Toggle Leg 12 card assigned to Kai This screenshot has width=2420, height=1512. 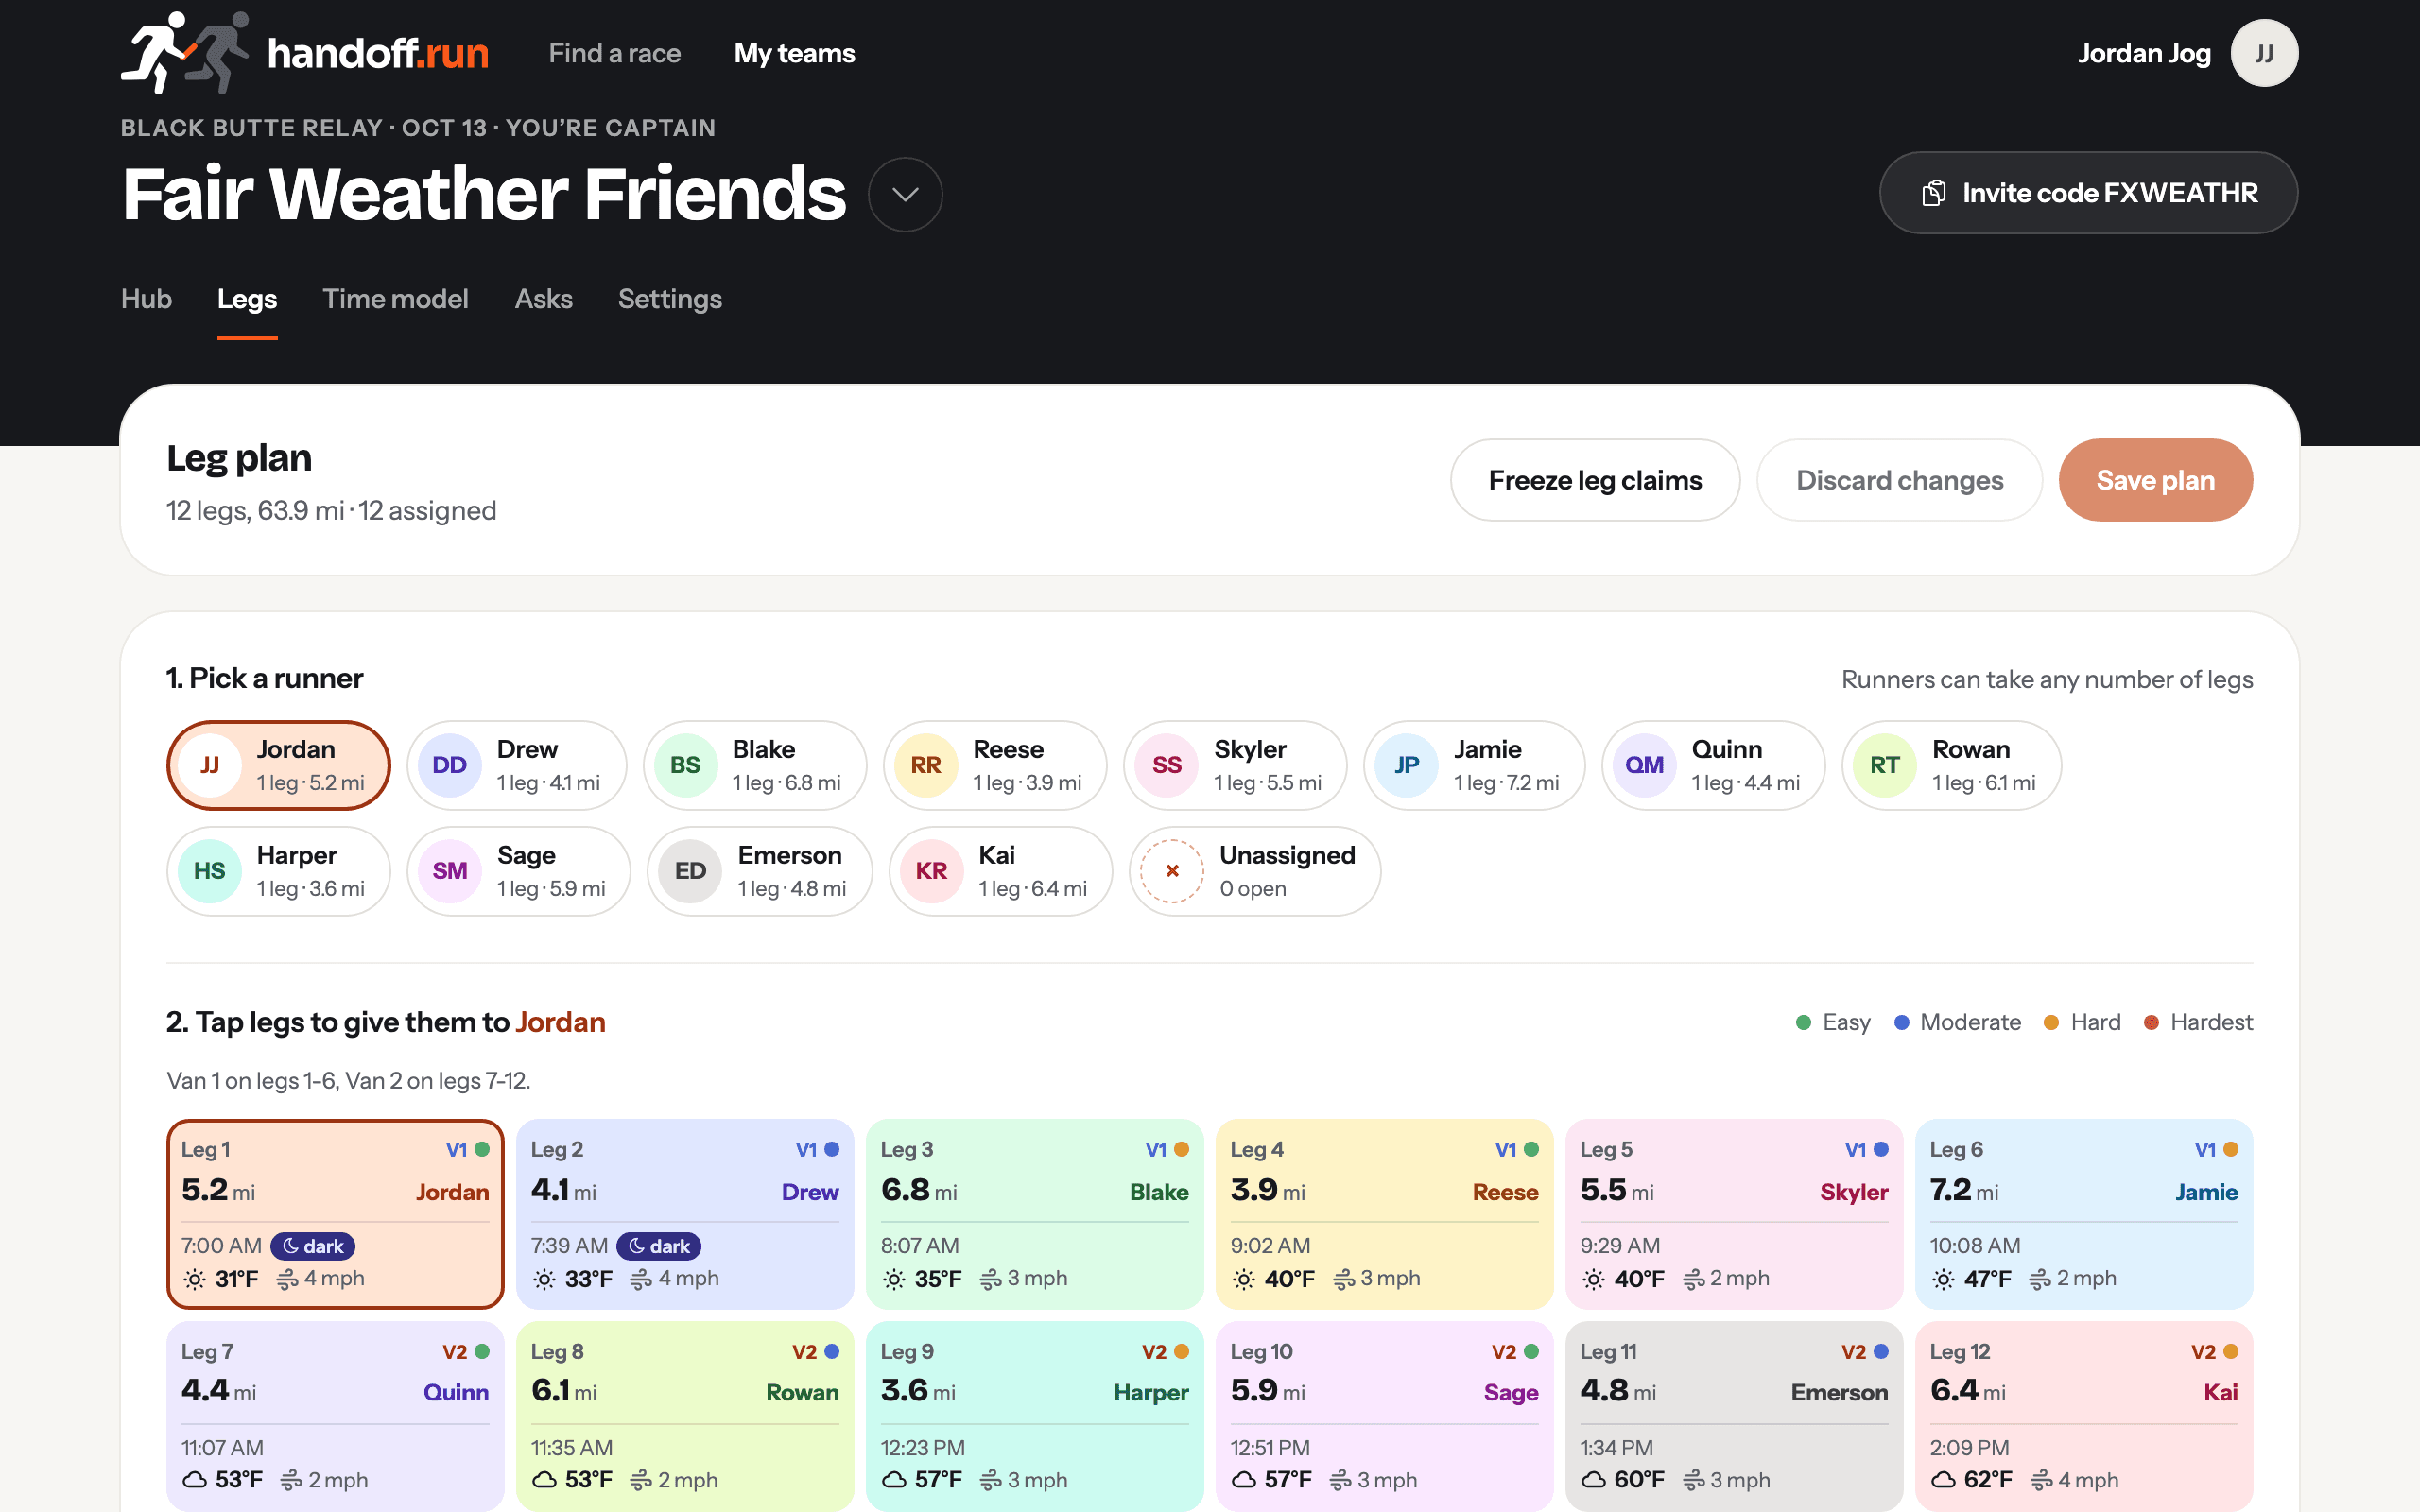click(x=2084, y=1416)
